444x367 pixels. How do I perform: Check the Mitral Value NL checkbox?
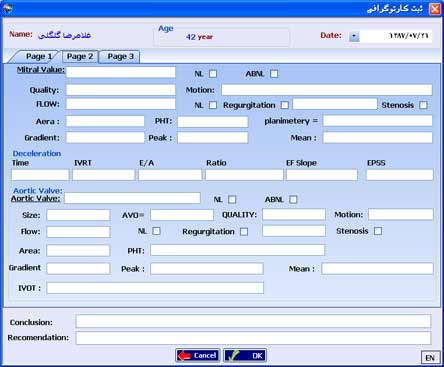click(213, 74)
